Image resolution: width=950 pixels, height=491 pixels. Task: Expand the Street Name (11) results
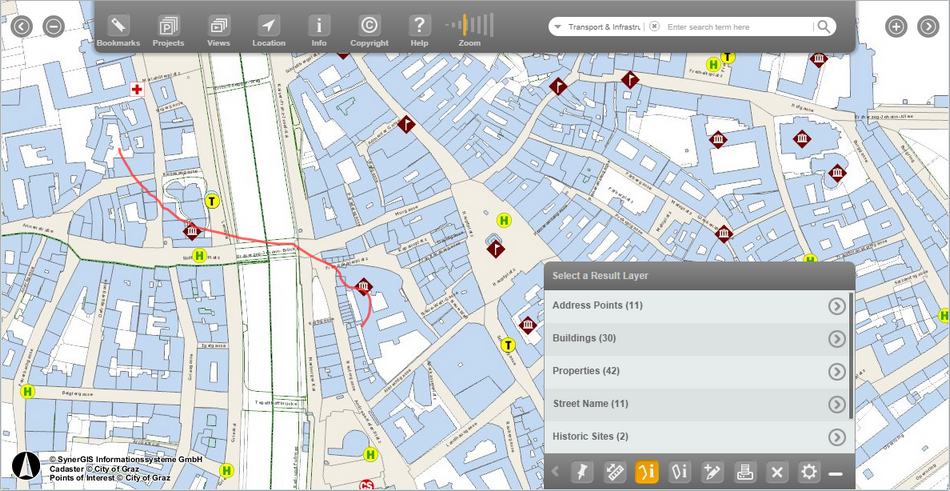point(837,404)
